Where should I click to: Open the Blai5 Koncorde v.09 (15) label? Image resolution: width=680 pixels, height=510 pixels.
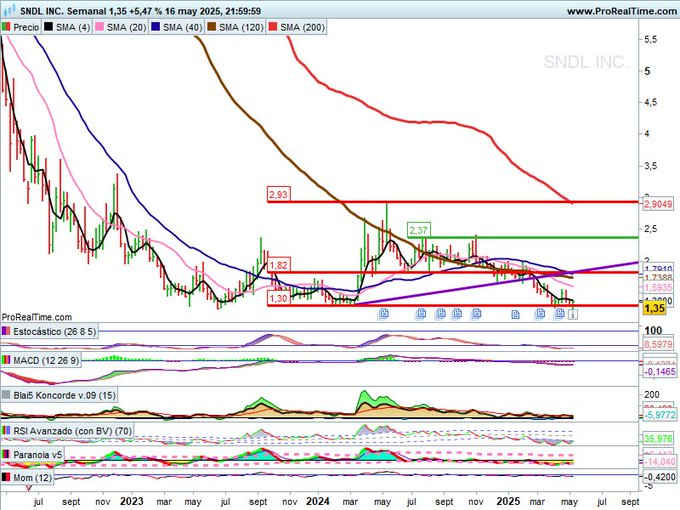pyautogui.click(x=65, y=395)
